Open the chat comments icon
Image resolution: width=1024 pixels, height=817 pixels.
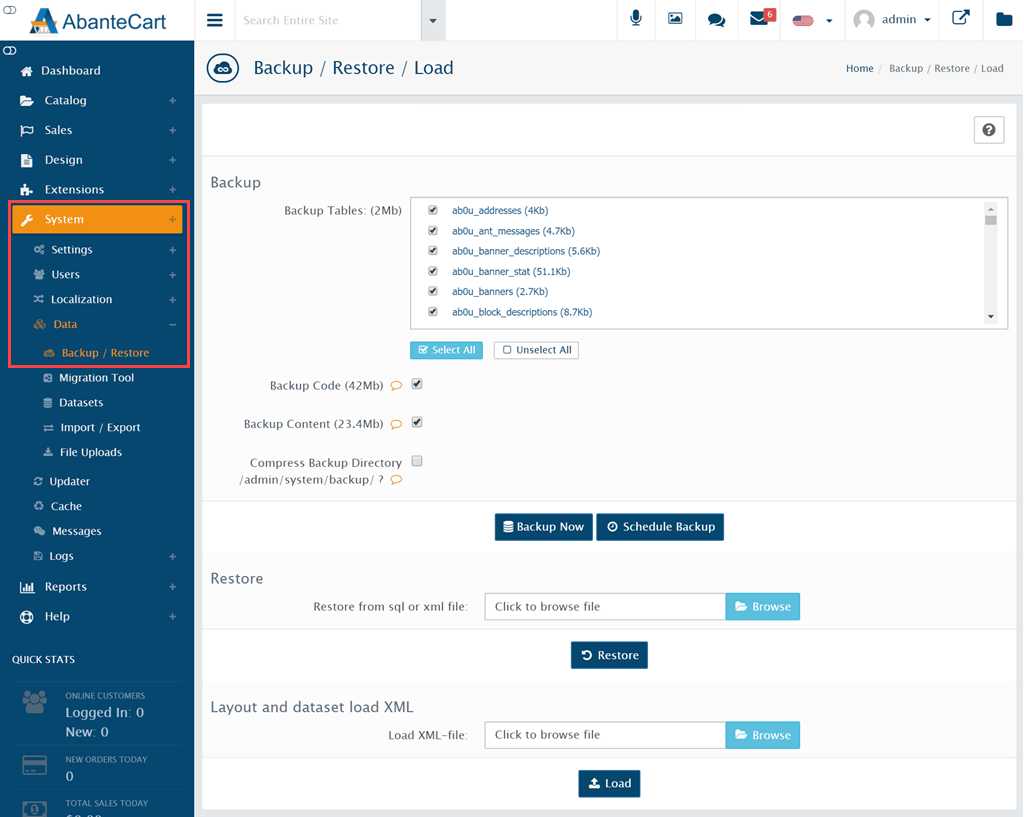point(716,20)
